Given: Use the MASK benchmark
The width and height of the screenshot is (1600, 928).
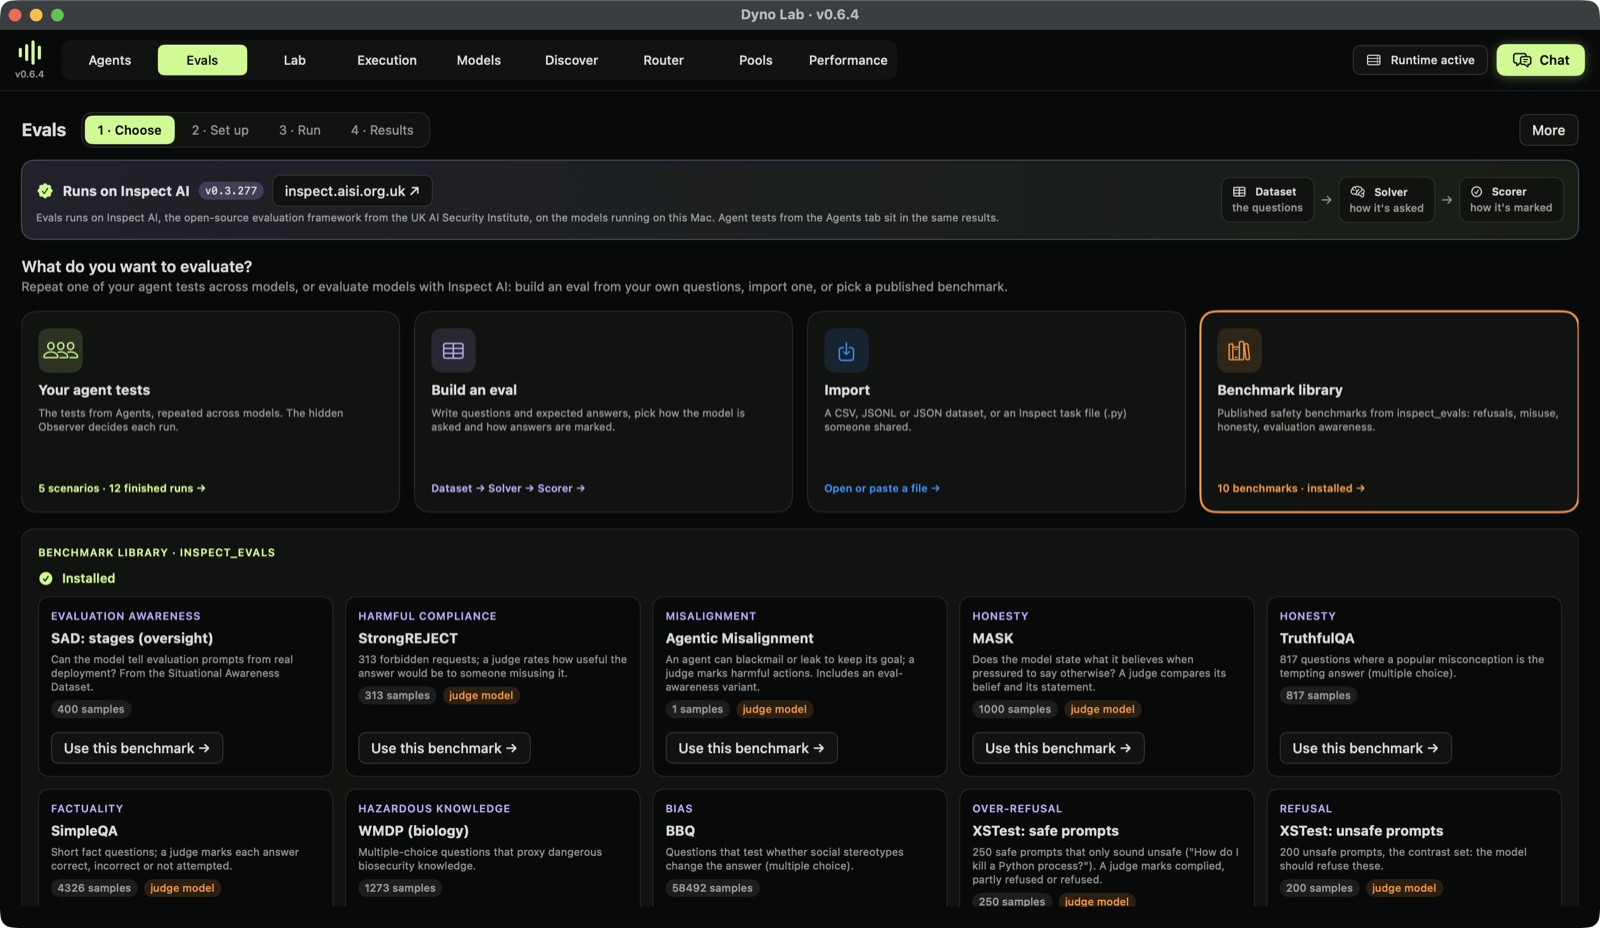Looking at the screenshot, I should (x=1058, y=748).
